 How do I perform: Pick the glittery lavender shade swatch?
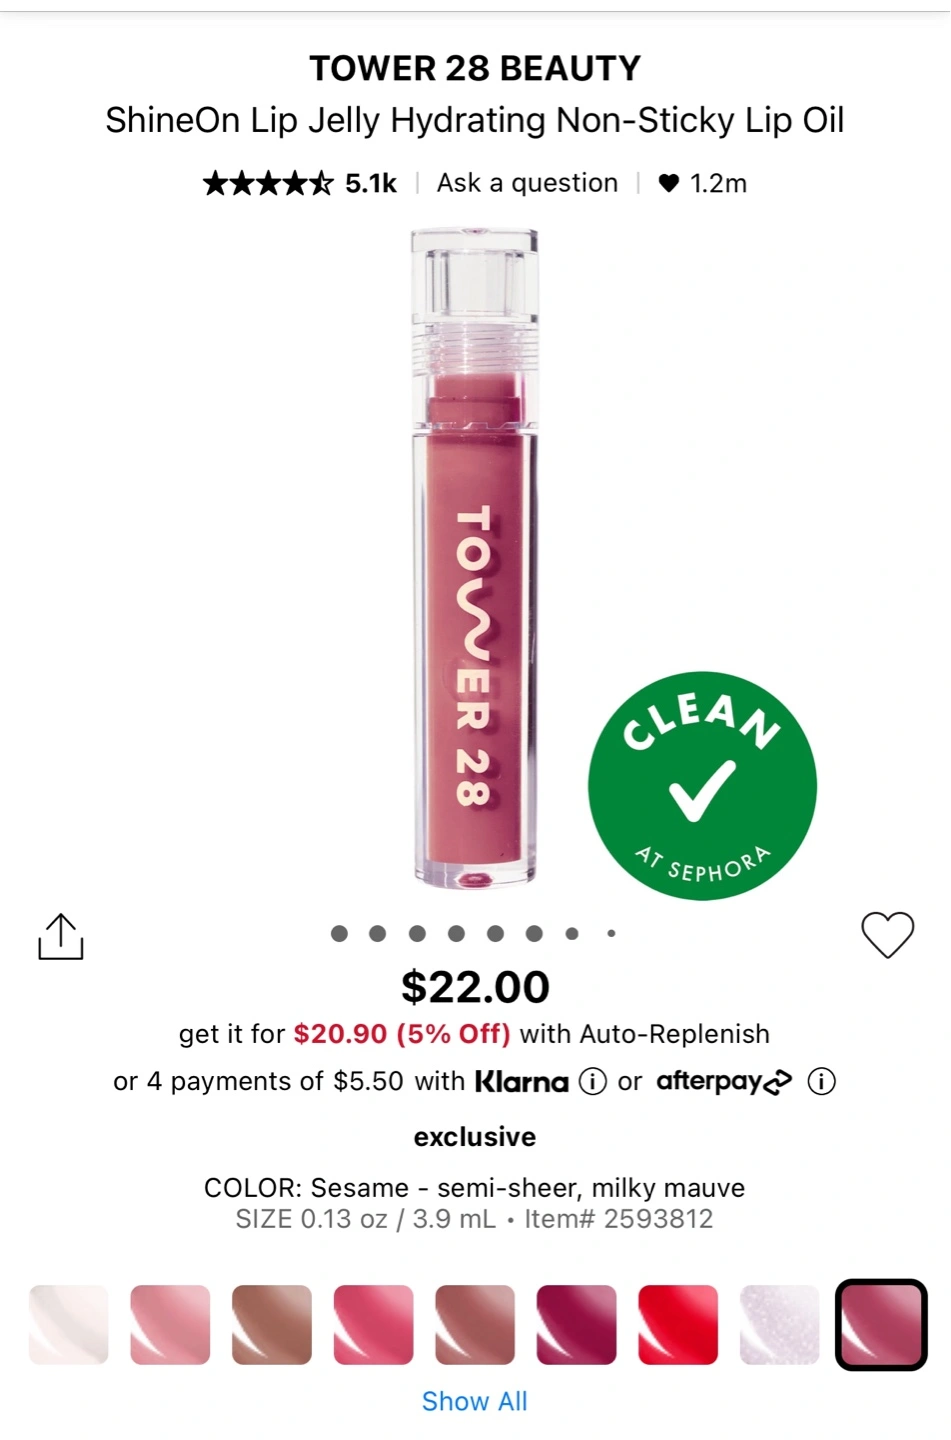779,1325
